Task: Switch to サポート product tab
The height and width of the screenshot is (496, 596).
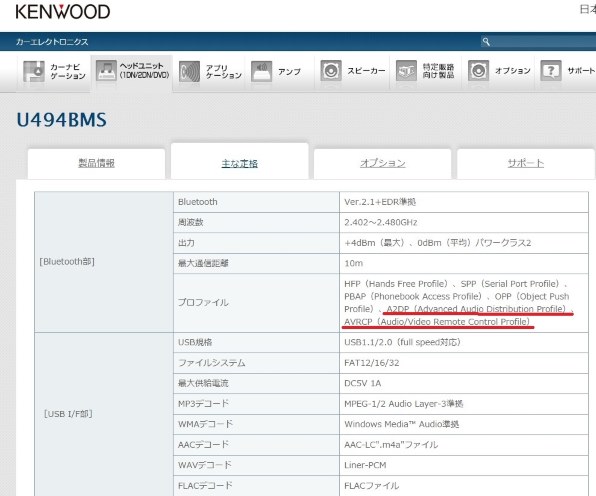Action: click(x=526, y=163)
